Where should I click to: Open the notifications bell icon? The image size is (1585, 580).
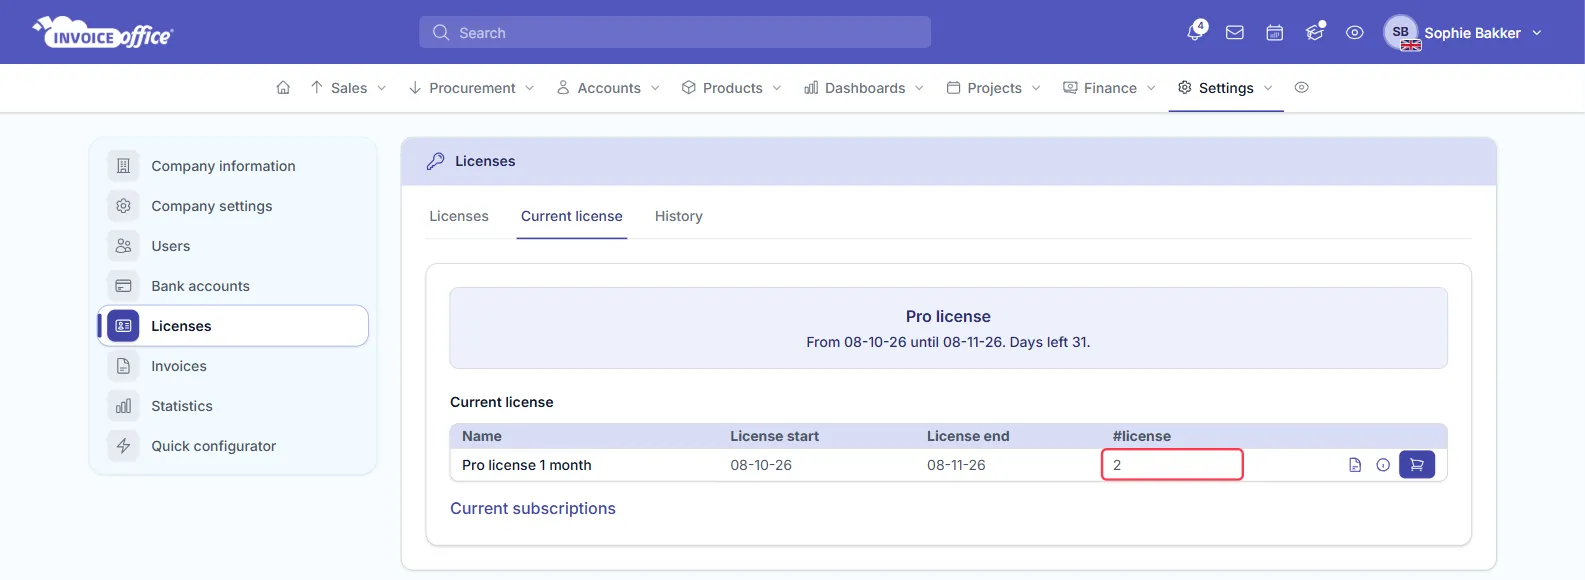coord(1196,32)
